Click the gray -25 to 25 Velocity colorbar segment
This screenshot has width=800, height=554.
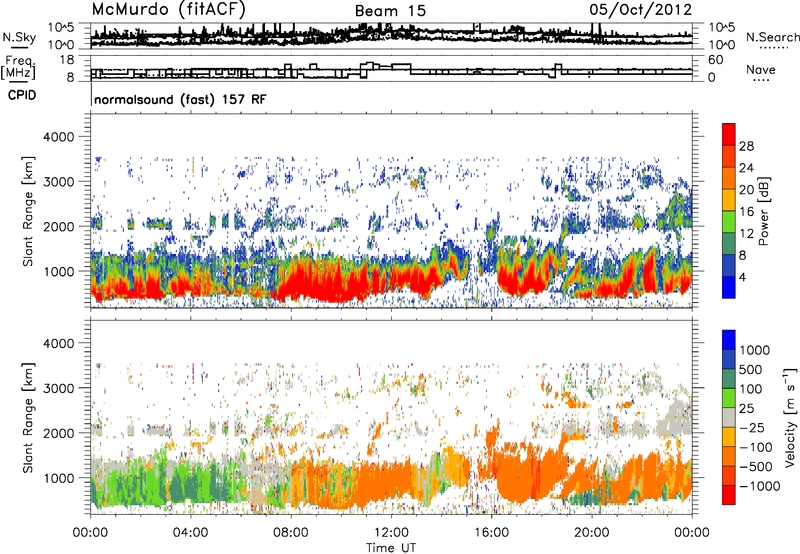pyautogui.click(x=729, y=417)
